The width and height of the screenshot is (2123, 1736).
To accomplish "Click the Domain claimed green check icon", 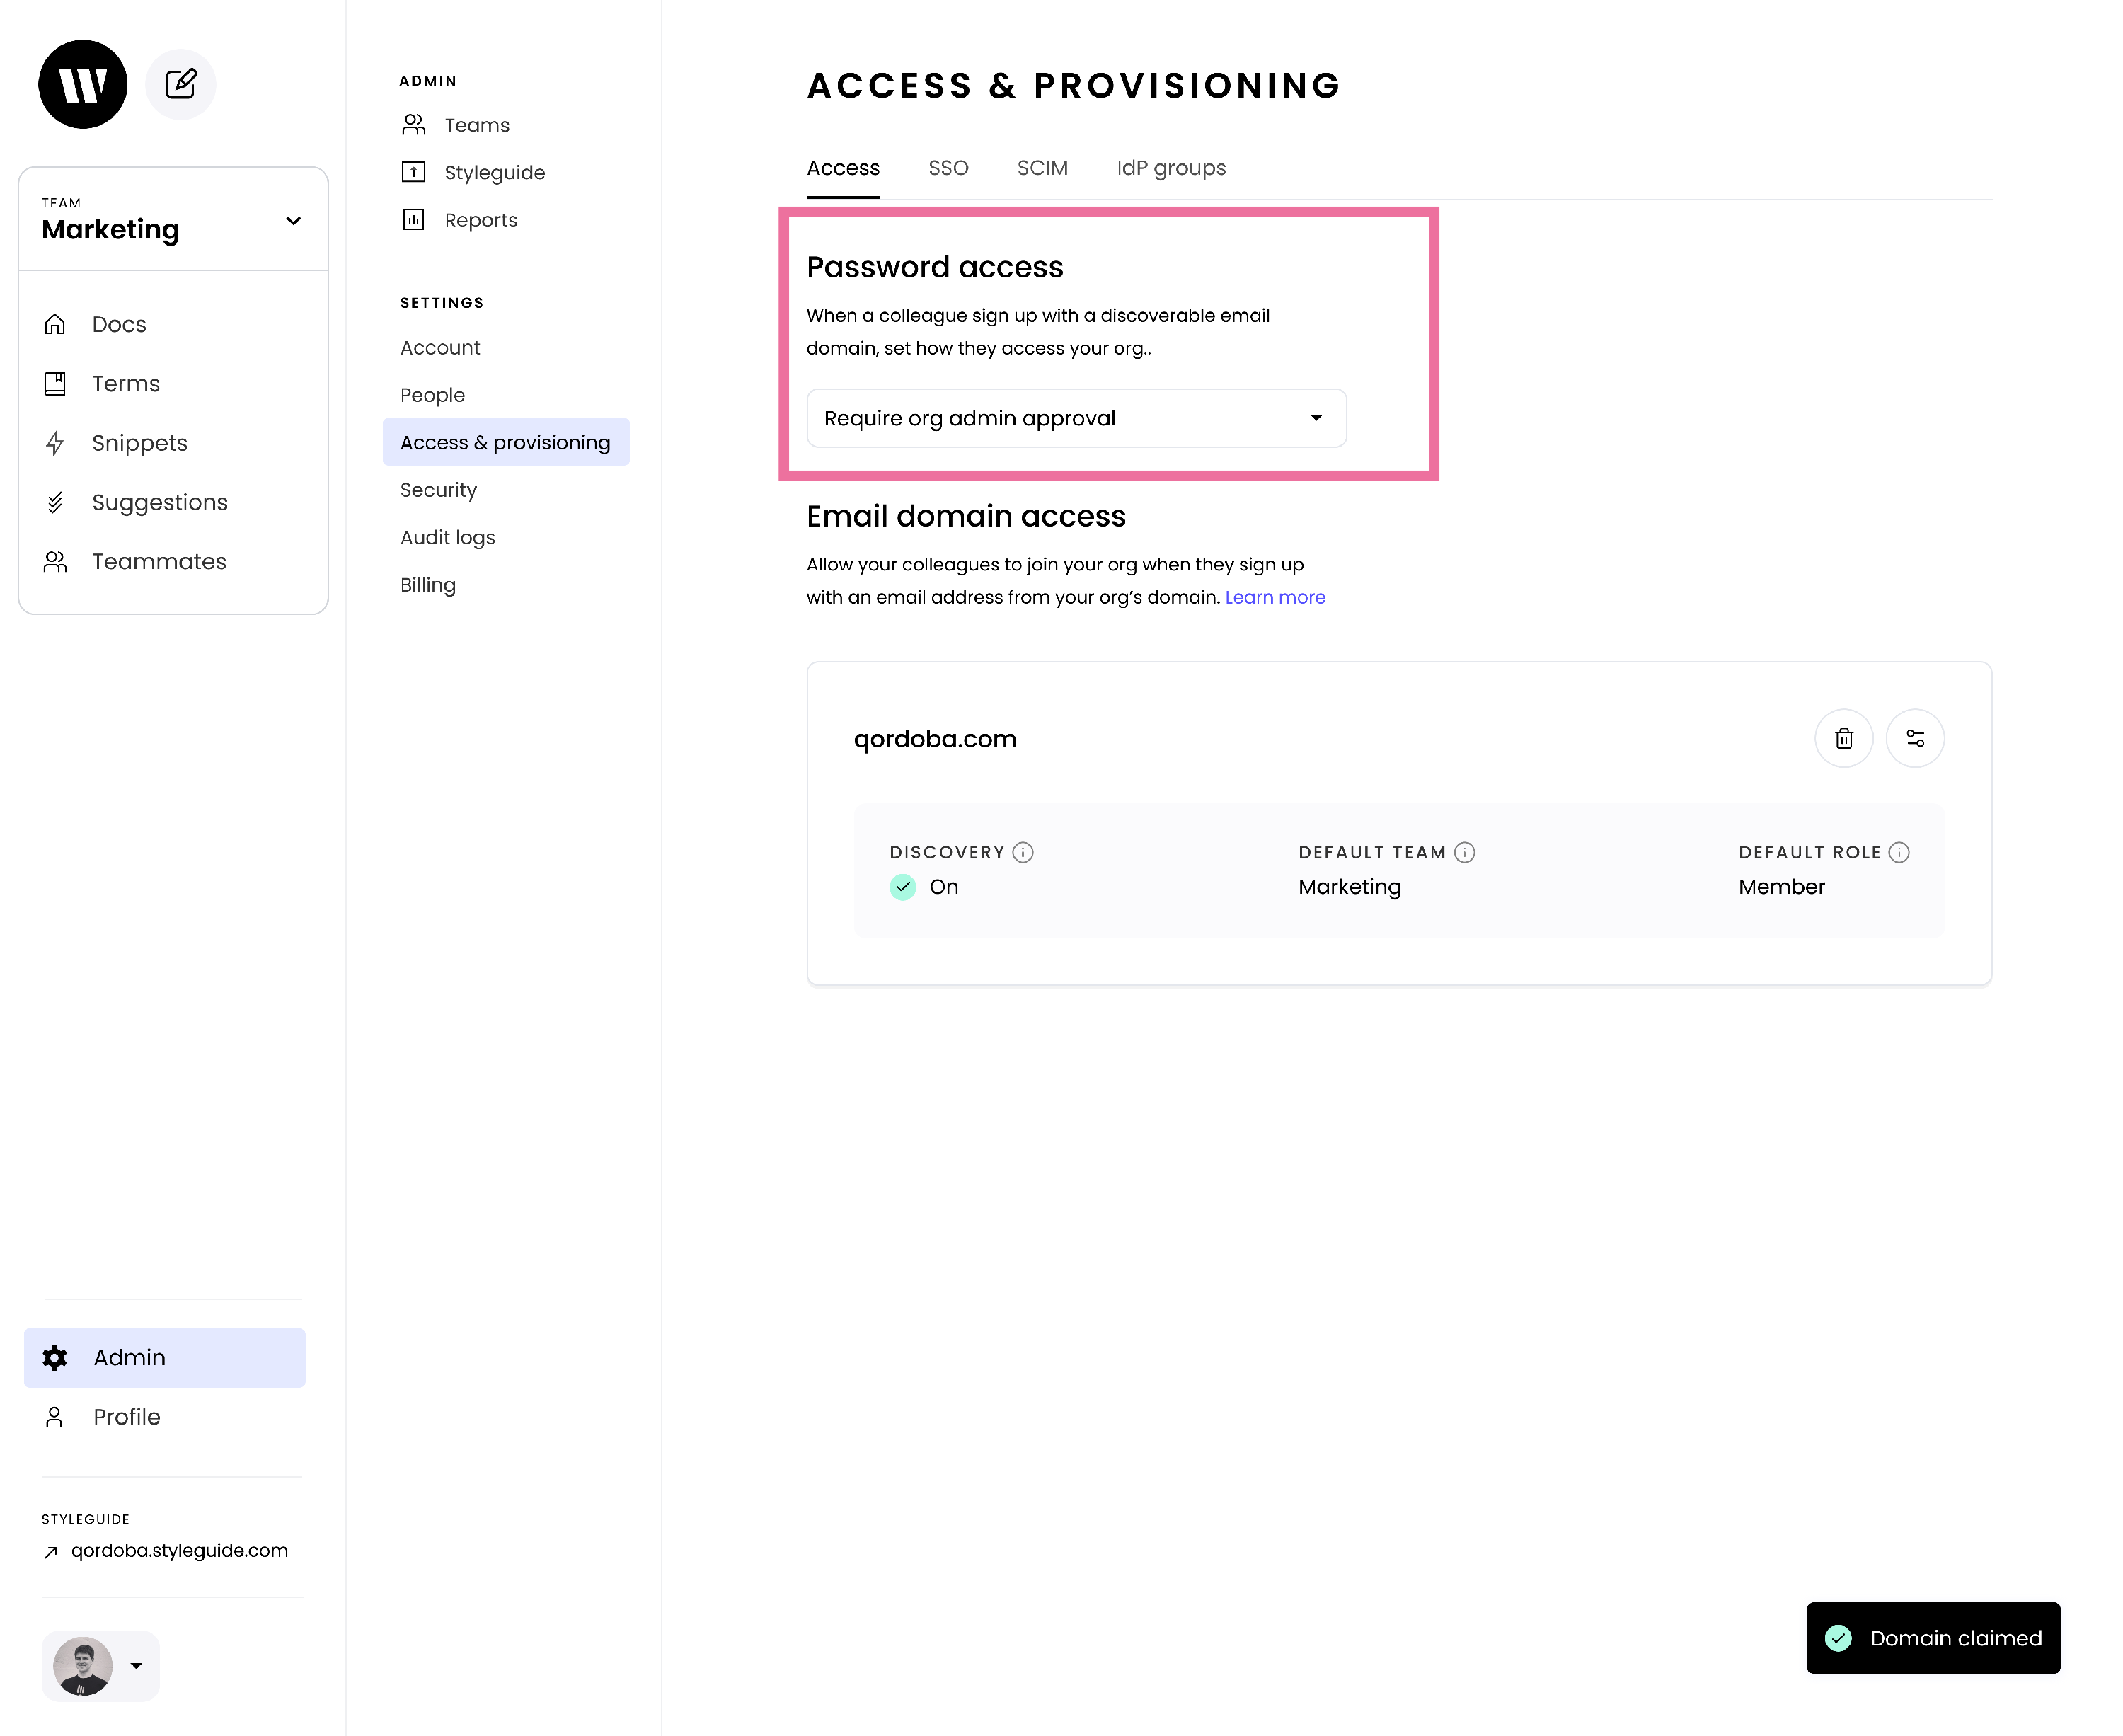I will (1838, 1638).
